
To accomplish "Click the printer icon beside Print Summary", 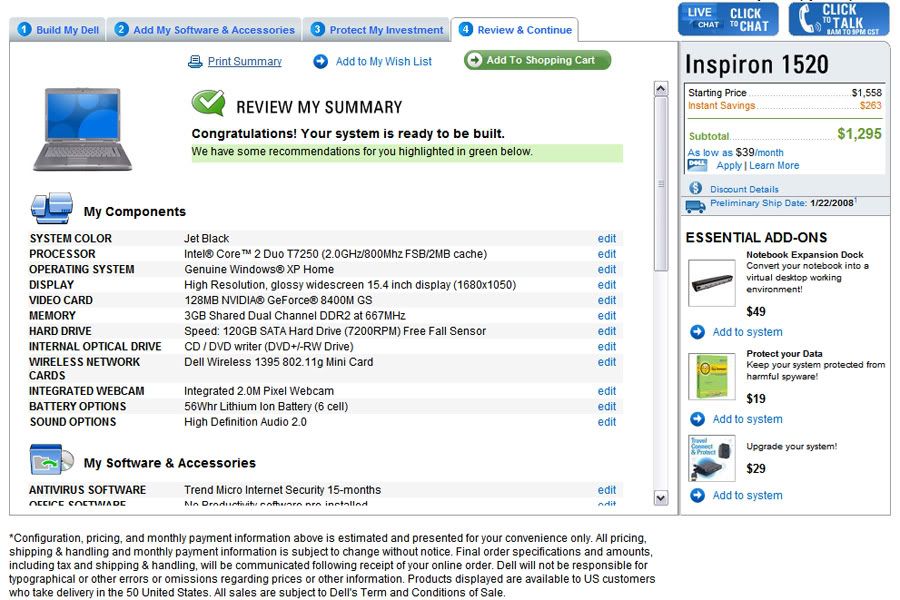I will [x=195, y=61].
